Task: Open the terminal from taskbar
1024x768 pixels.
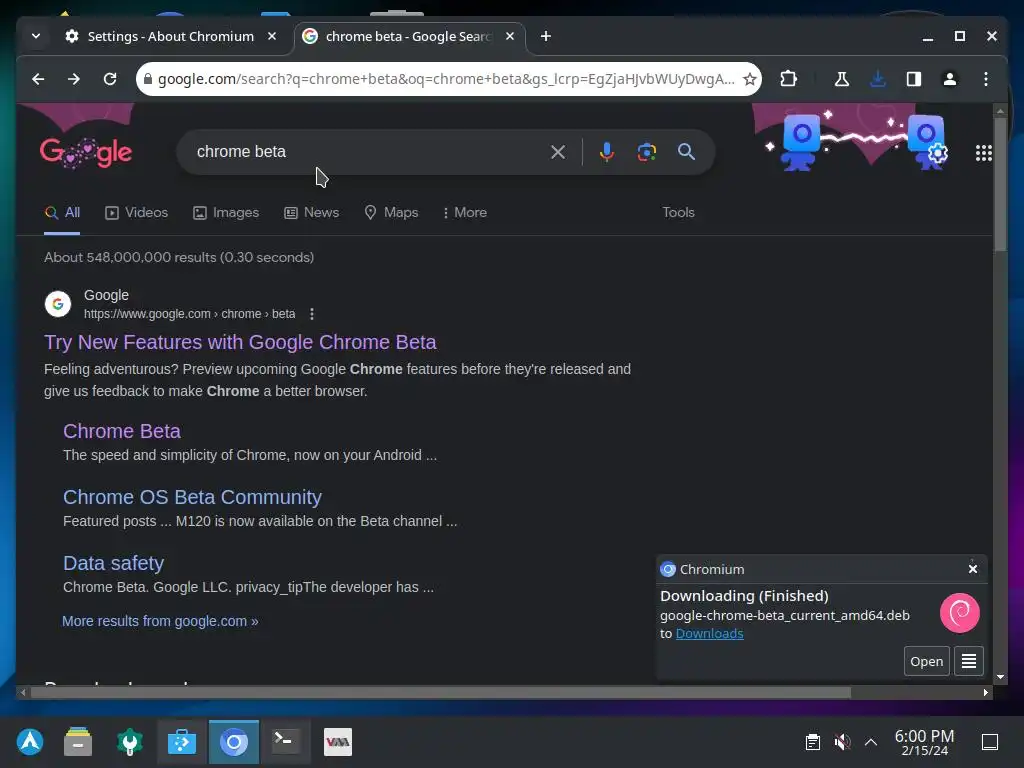Action: tap(285, 741)
